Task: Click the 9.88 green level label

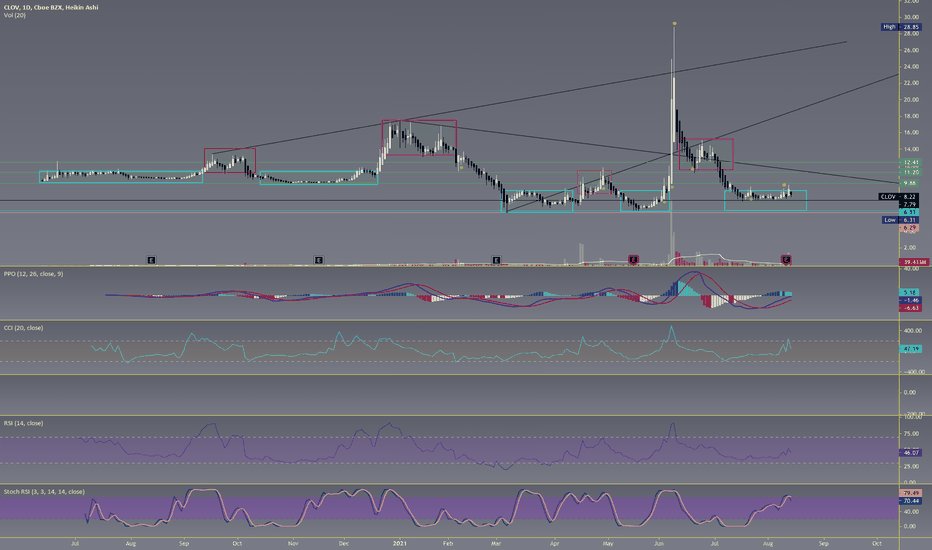Action: [x=911, y=183]
